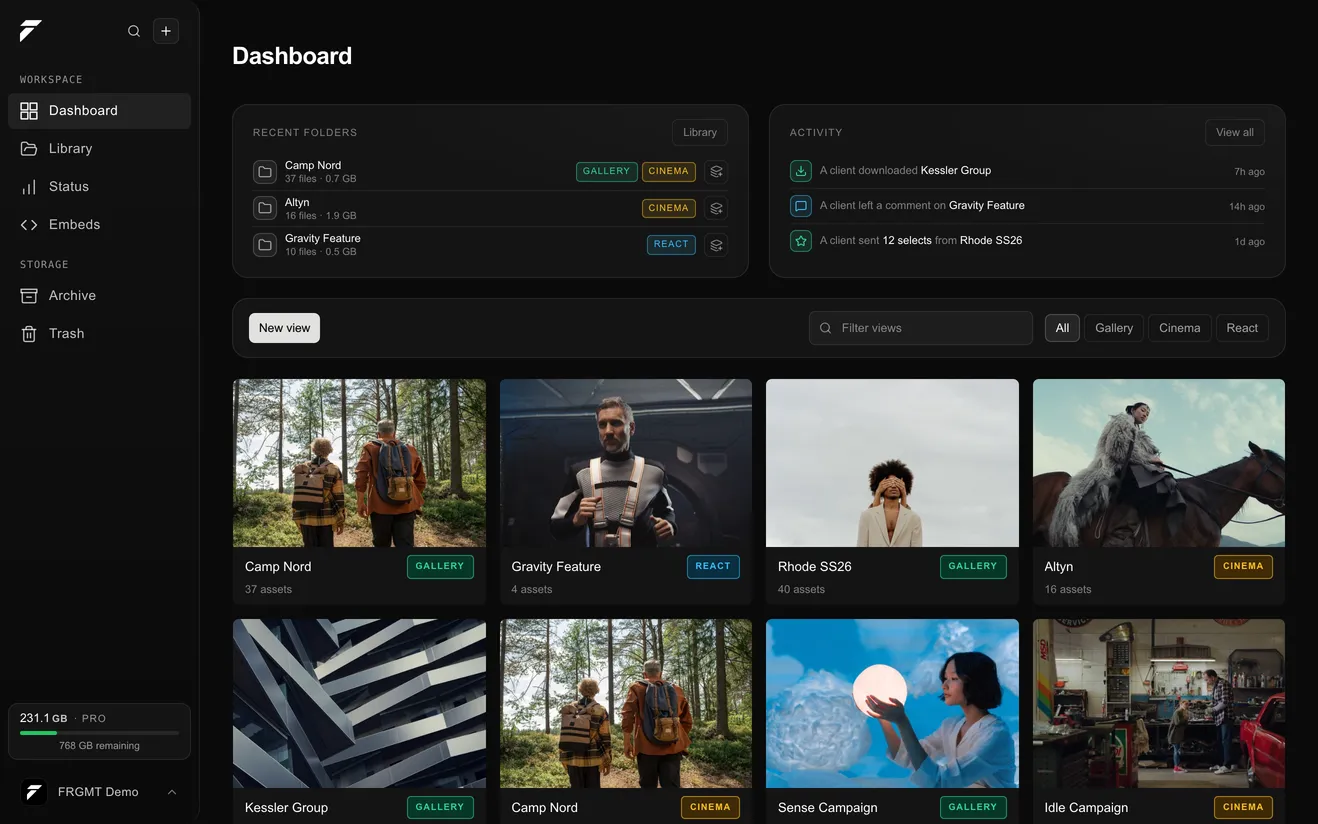1318x824 pixels.
Task: Click the plus icon in the sidebar
Action: pyautogui.click(x=166, y=31)
